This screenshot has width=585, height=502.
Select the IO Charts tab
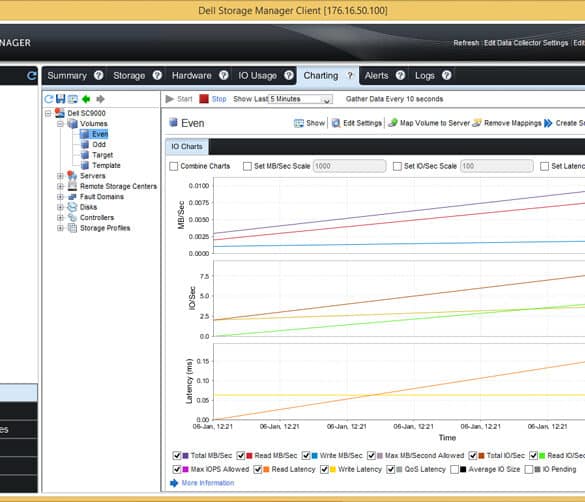pos(187,147)
